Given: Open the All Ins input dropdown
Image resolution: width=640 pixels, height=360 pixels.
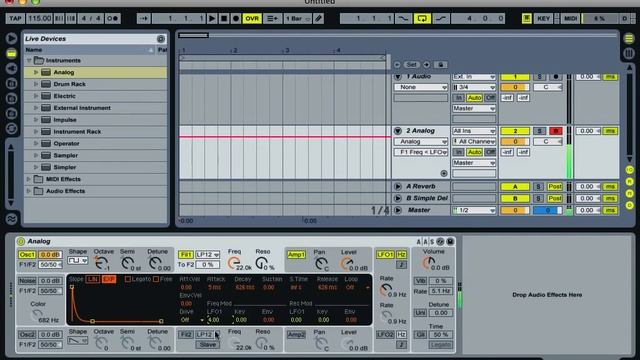Looking at the screenshot, I should click(x=474, y=131).
